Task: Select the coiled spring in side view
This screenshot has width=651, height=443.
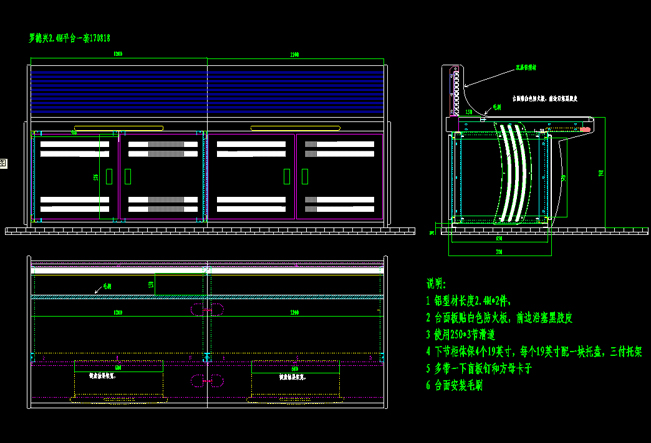Action: pos(459,98)
